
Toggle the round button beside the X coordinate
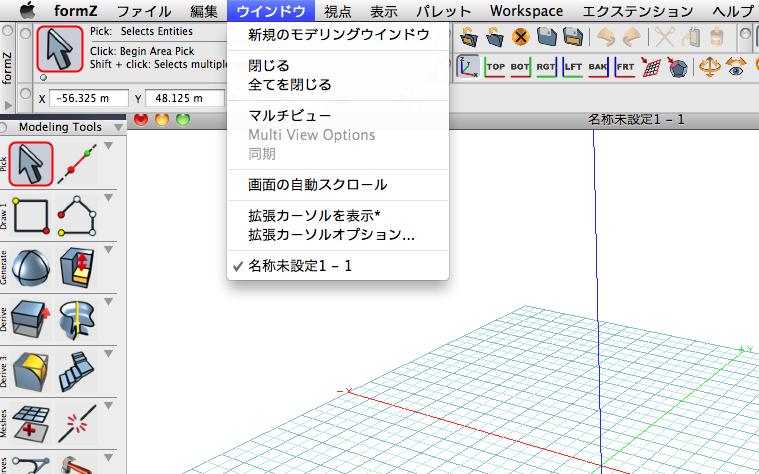(25, 94)
